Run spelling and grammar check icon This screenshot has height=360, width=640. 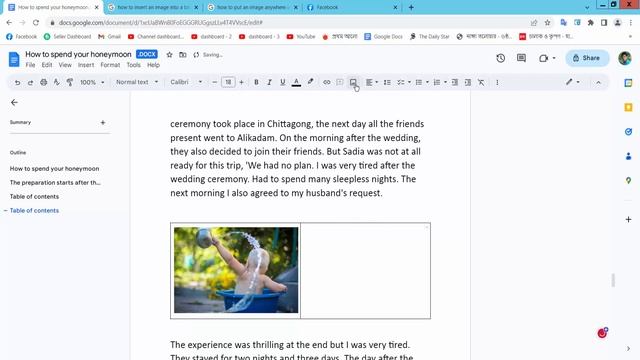56,82
